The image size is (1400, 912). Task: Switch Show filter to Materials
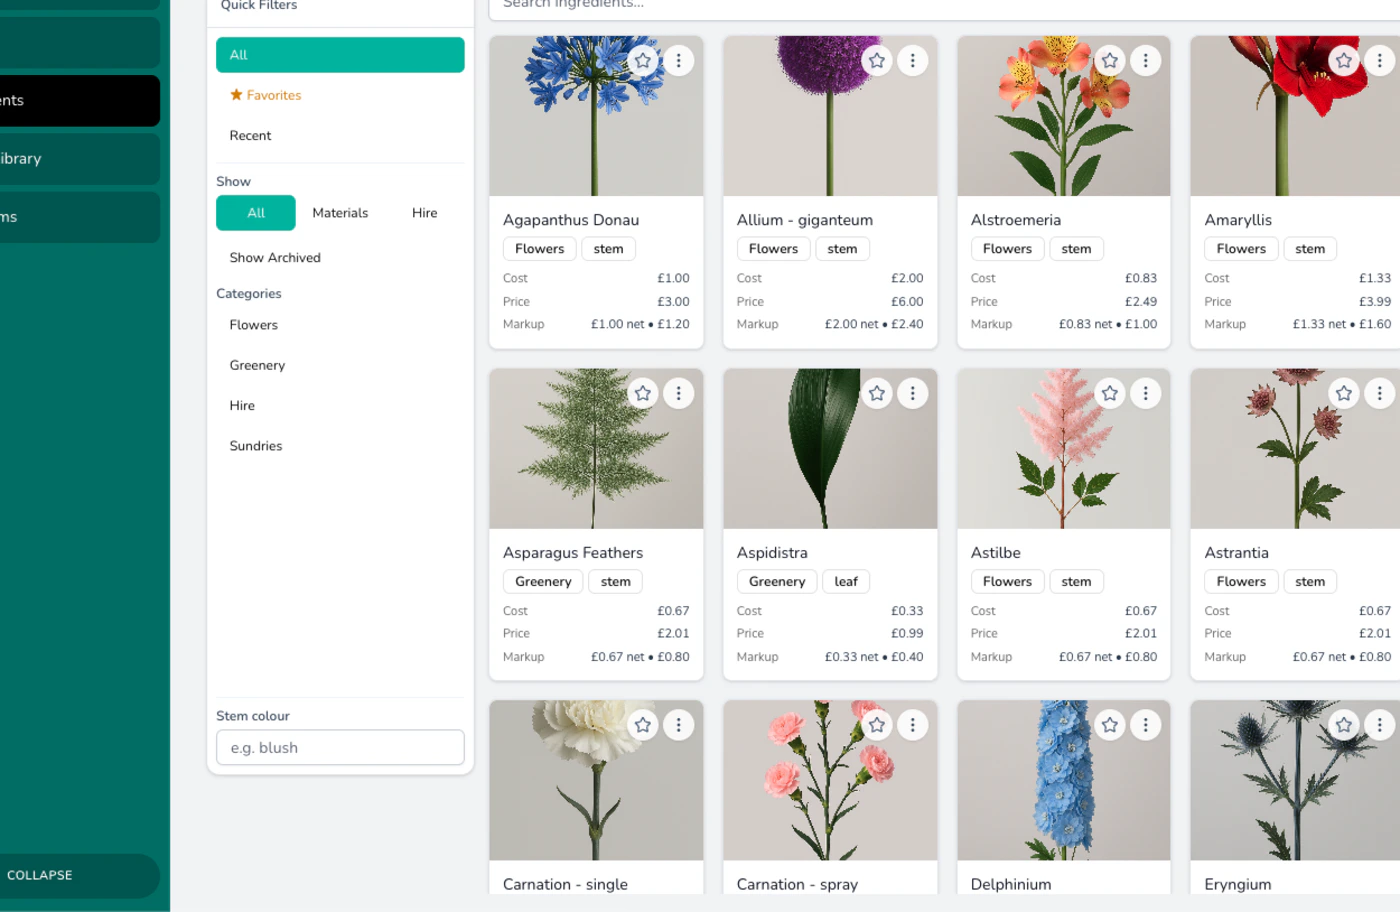pos(340,213)
